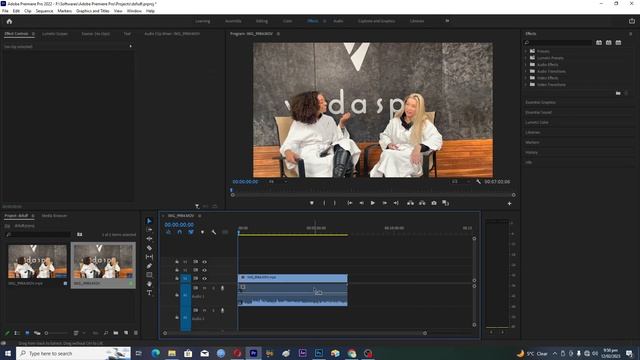Viewport: 640px width, 360px height.
Task: Select the Track Select Forward tool
Action: point(149,230)
